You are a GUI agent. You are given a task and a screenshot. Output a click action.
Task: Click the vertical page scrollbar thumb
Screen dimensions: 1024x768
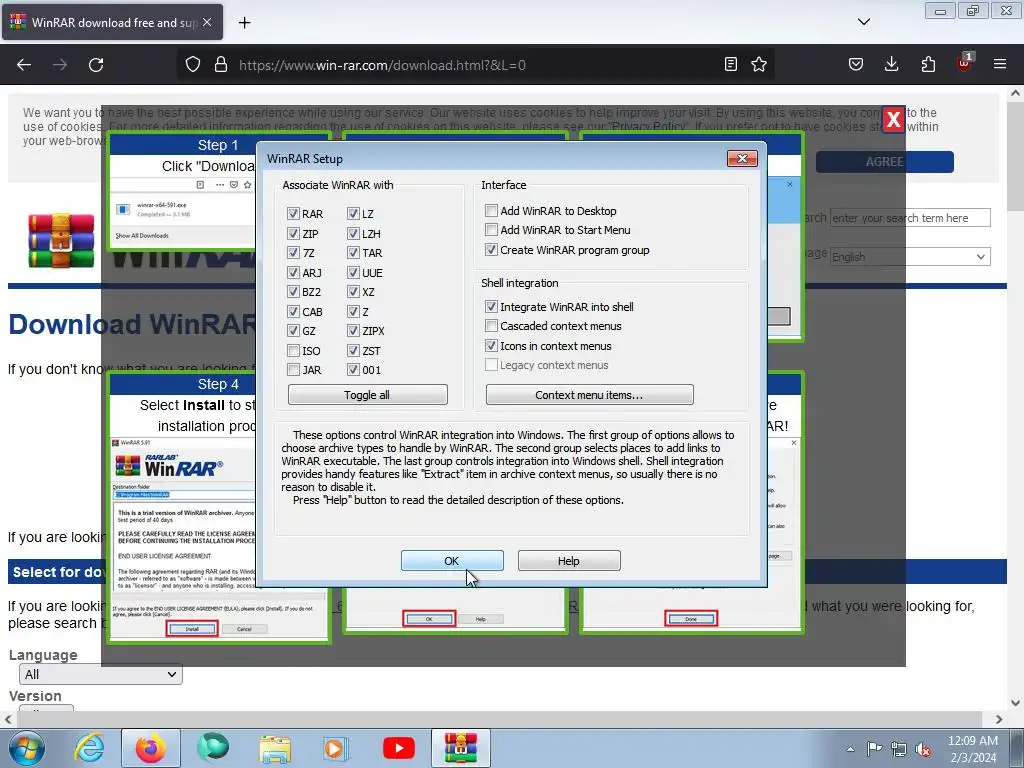(x=1015, y=155)
